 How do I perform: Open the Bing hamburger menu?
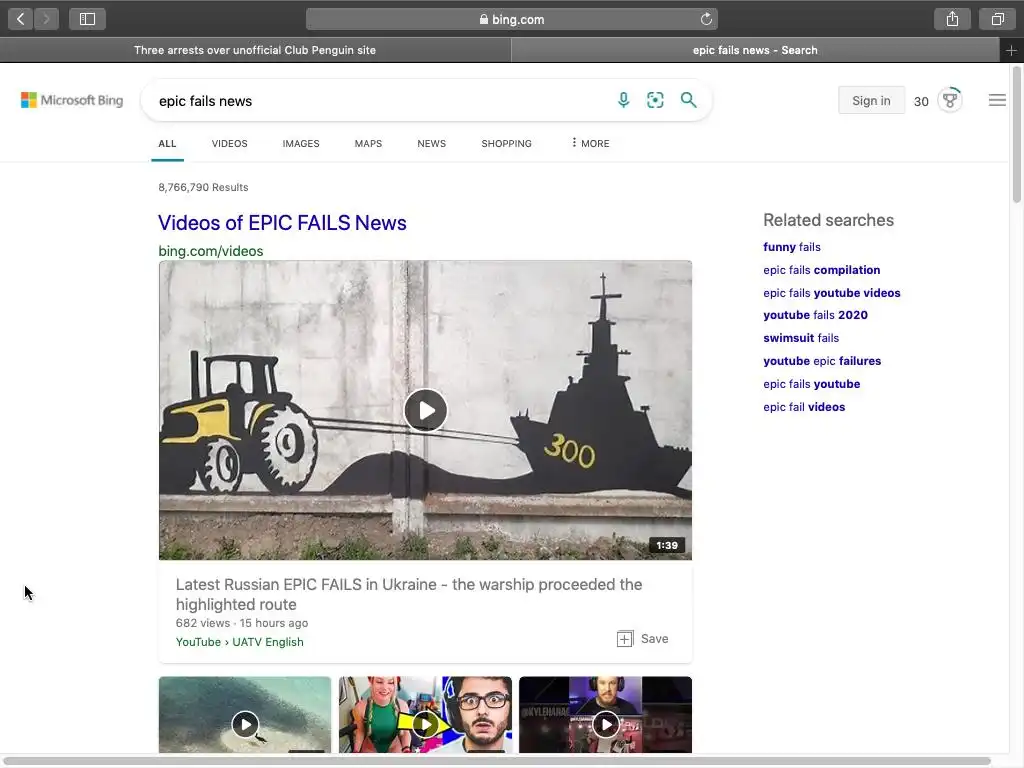click(997, 100)
